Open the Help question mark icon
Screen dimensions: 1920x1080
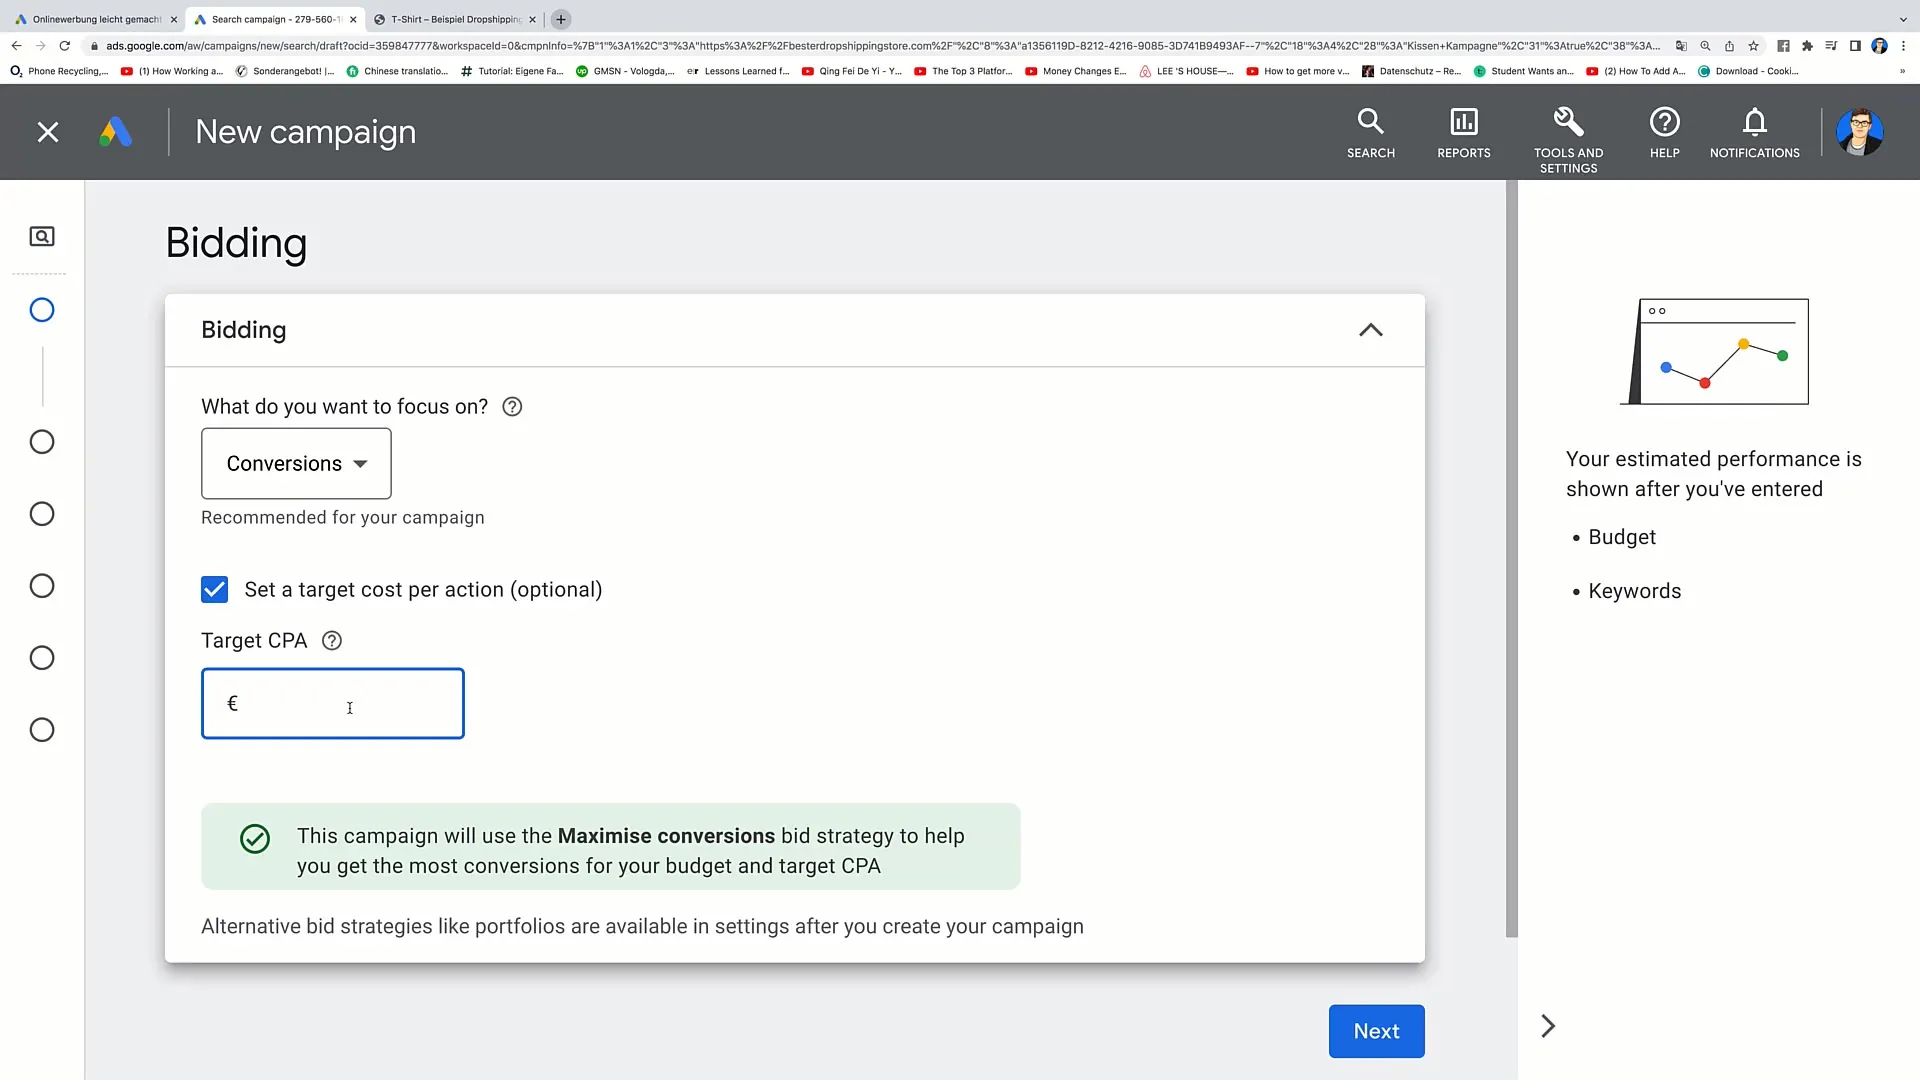tap(1664, 133)
